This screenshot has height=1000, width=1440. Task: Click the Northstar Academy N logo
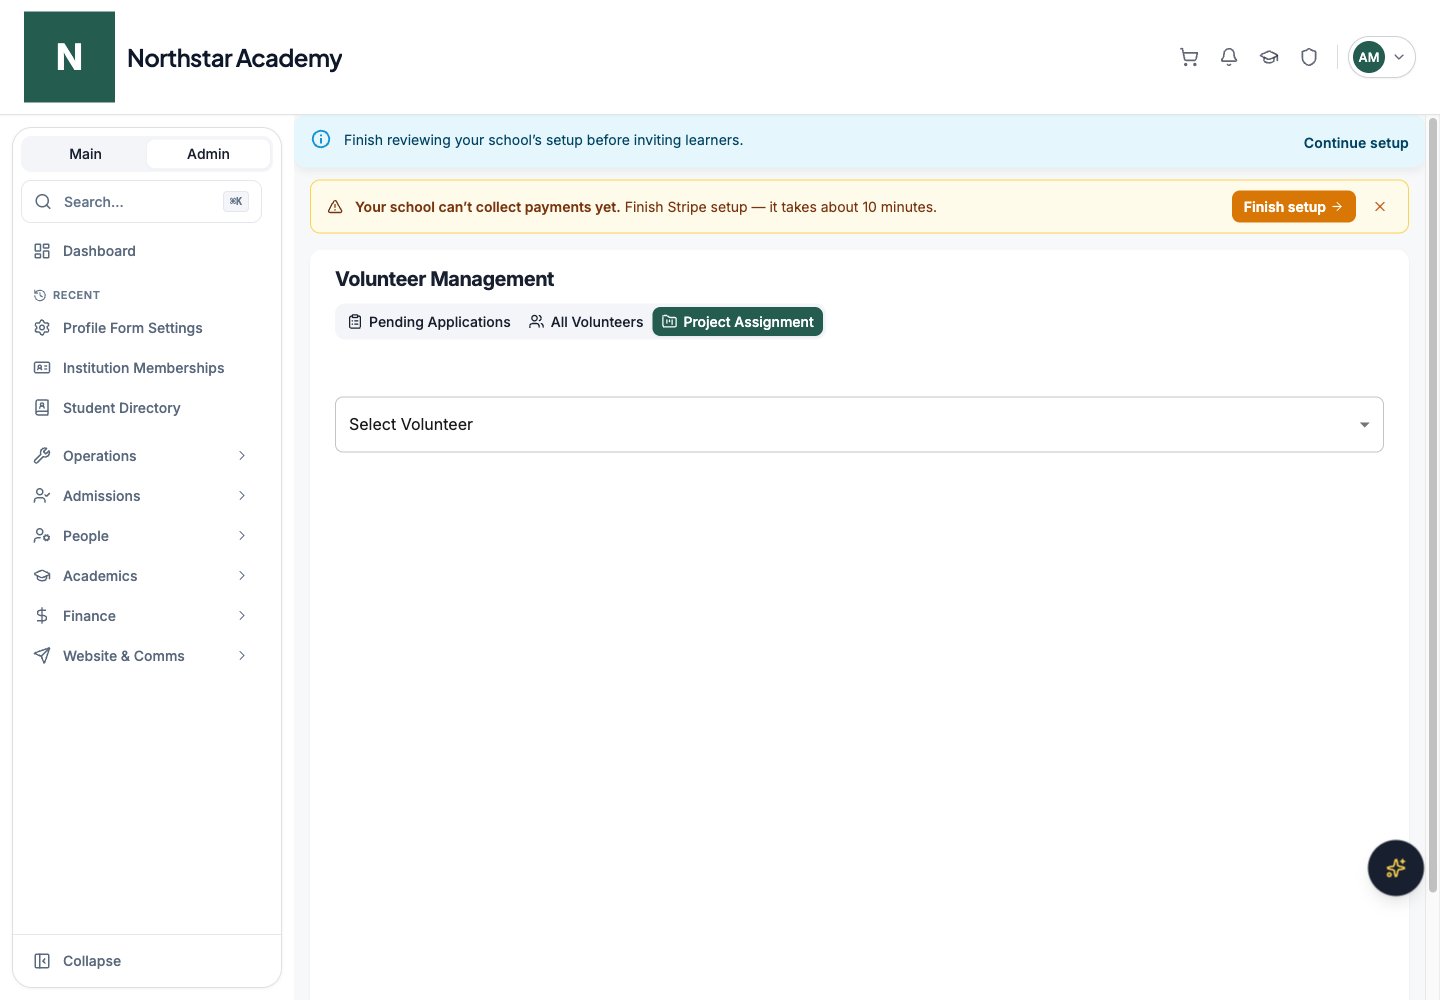pyautogui.click(x=69, y=57)
